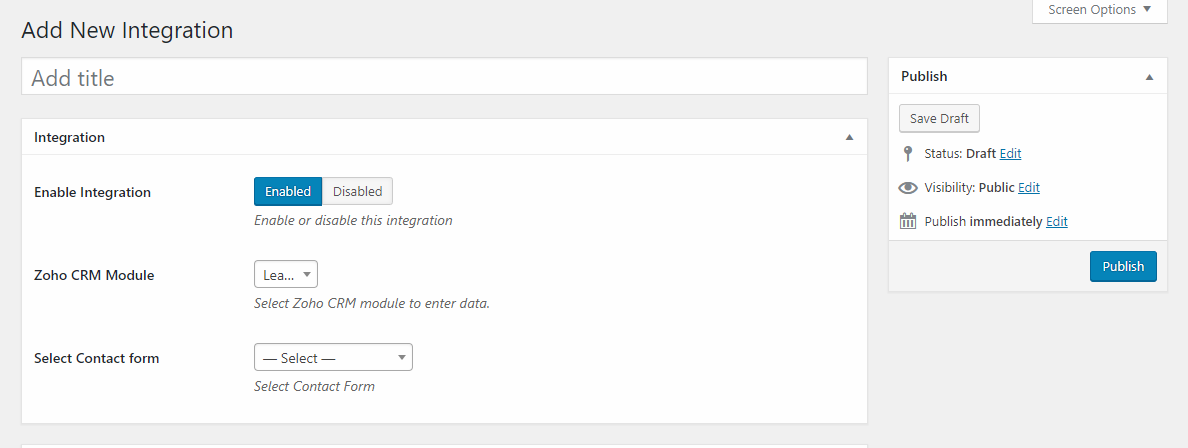
Task: Switch integration to Disabled
Action: click(x=357, y=191)
